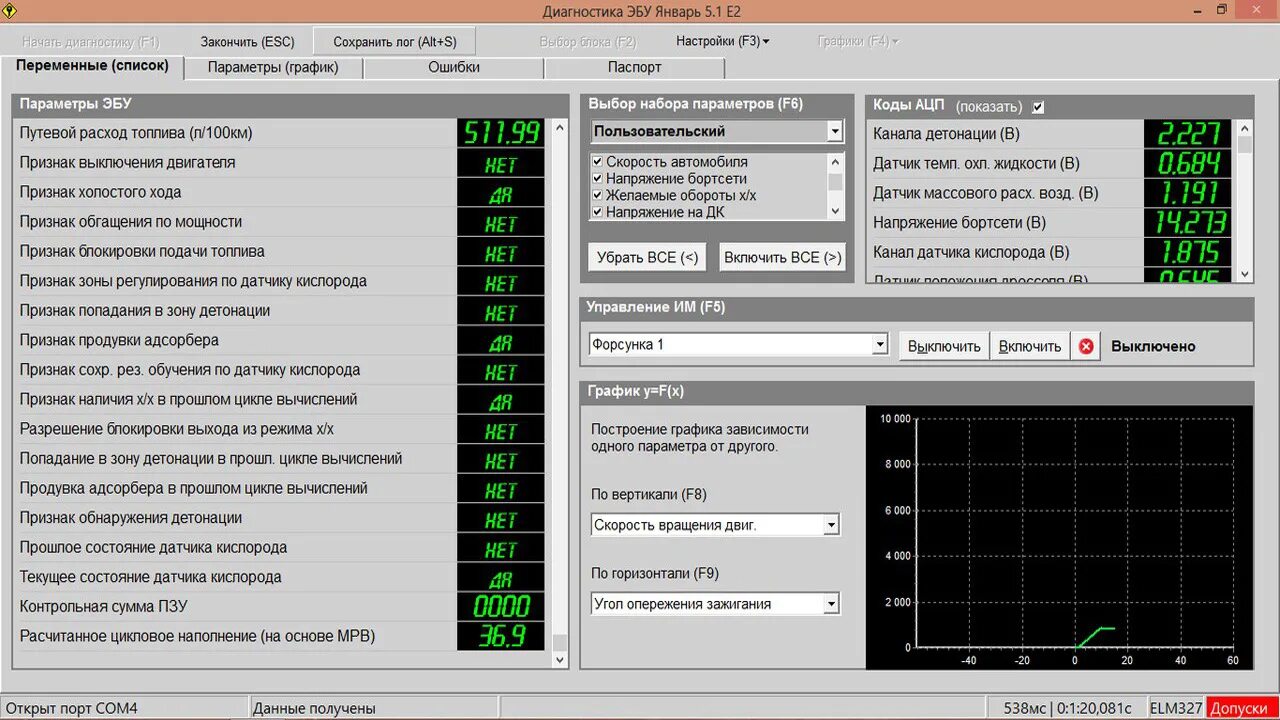This screenshot has width=1280, height=720.
Task: Click the parameter checklist scroll up arrow
Action: click(x=835, y=161)
